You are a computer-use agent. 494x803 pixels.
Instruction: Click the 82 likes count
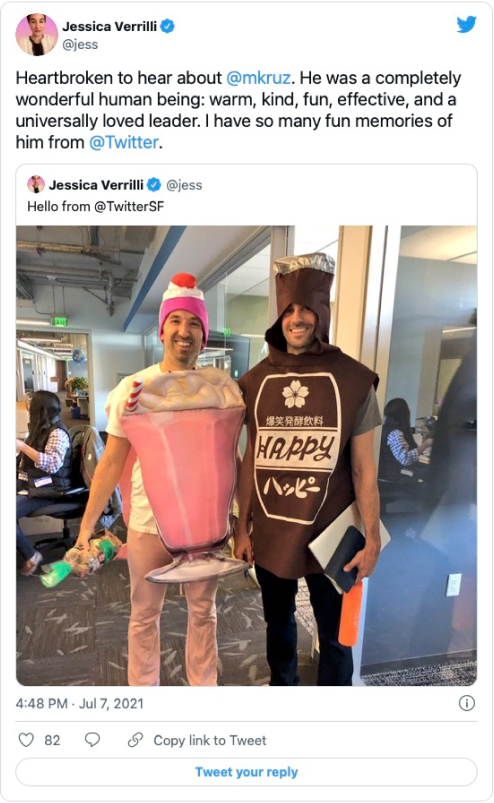[x=52, y=740]
